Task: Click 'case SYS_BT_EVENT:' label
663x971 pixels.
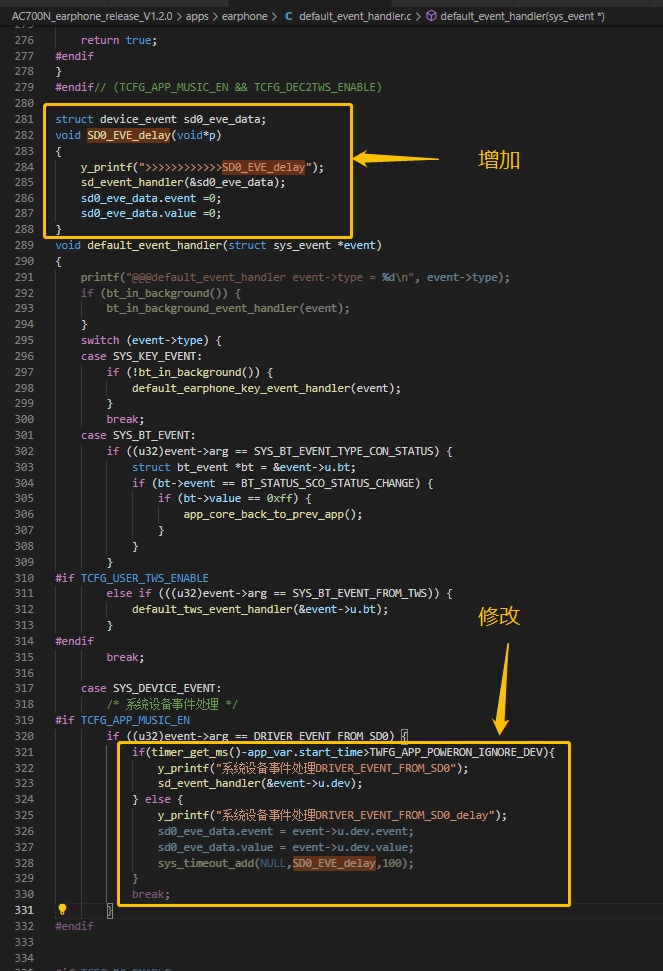Action: tap(138, 435)
